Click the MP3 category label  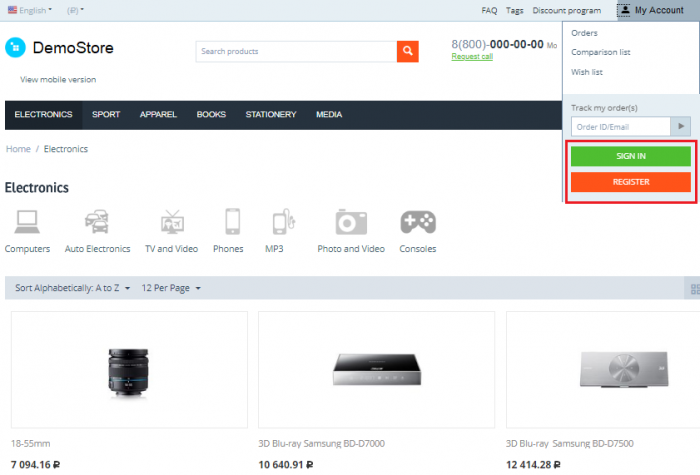pyautogui.click(x=274, y=249)
